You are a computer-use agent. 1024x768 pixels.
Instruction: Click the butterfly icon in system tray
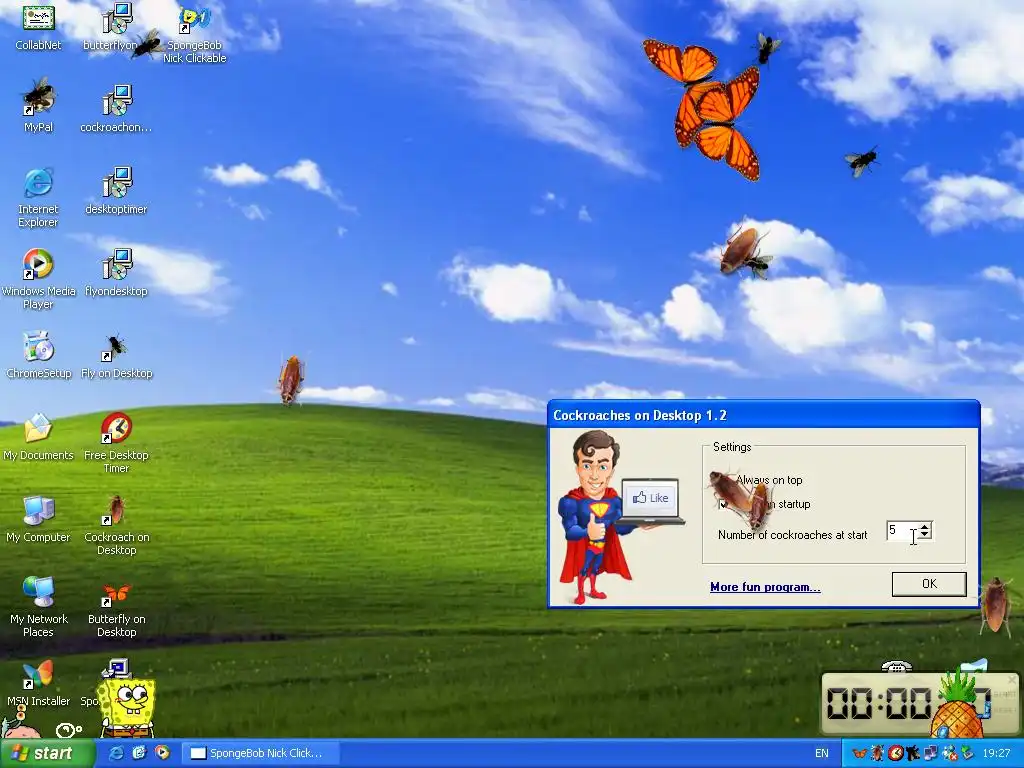[x=861, y=753]
